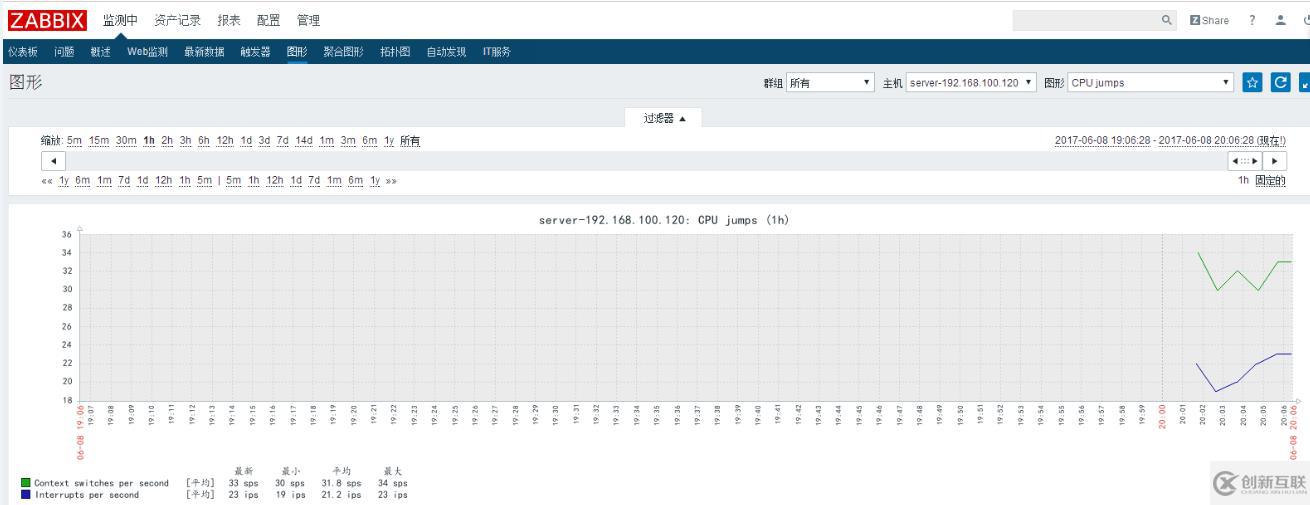Switch to the 最新数据 latest data tab
The image size is (1310, 505).
point(204,52)
